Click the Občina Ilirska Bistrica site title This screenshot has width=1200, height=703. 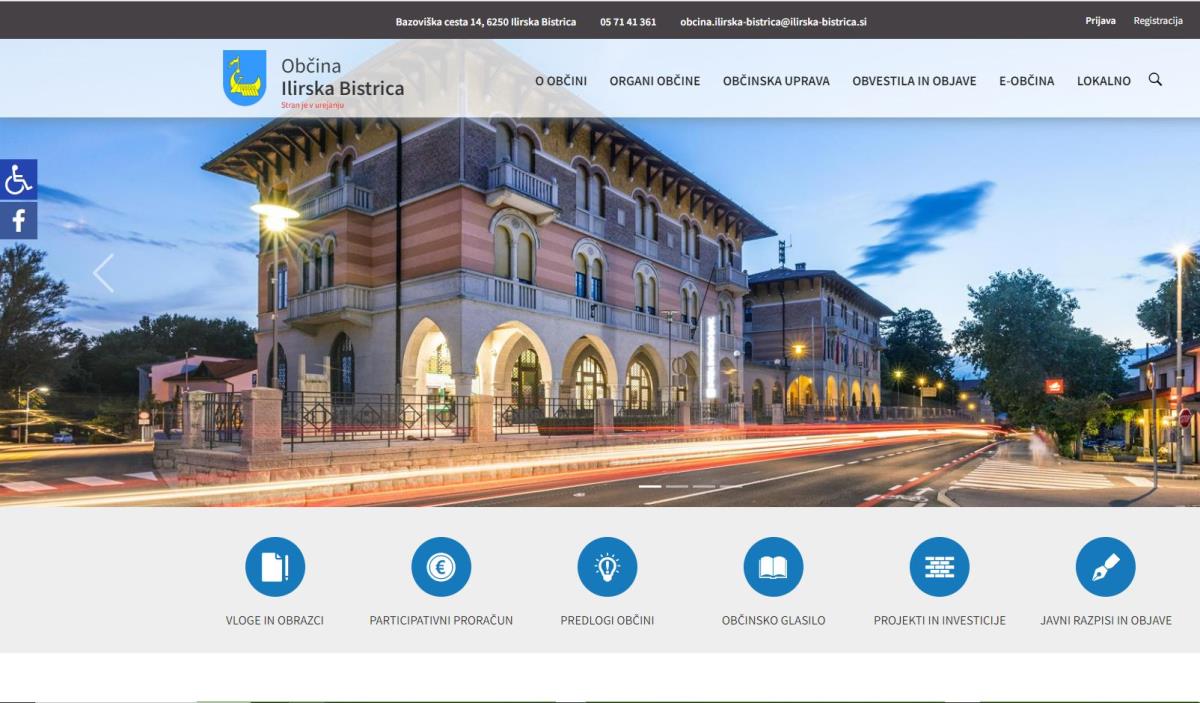[x=342, y=76]
